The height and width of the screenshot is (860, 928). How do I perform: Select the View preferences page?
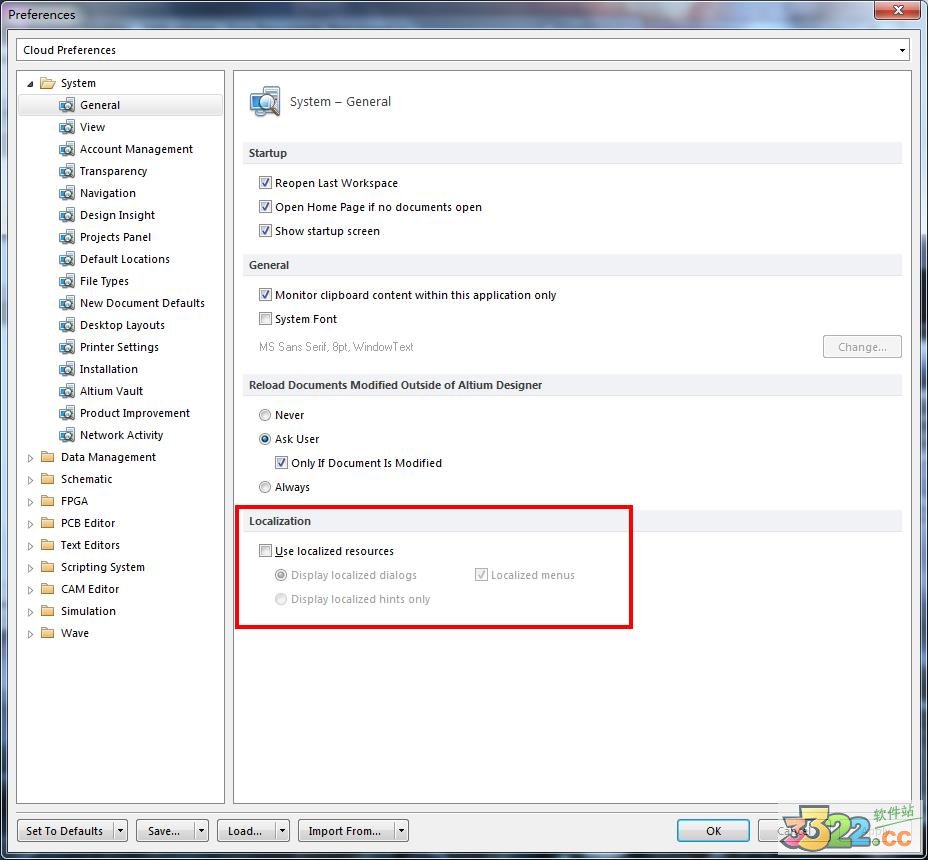click(92, 127)
